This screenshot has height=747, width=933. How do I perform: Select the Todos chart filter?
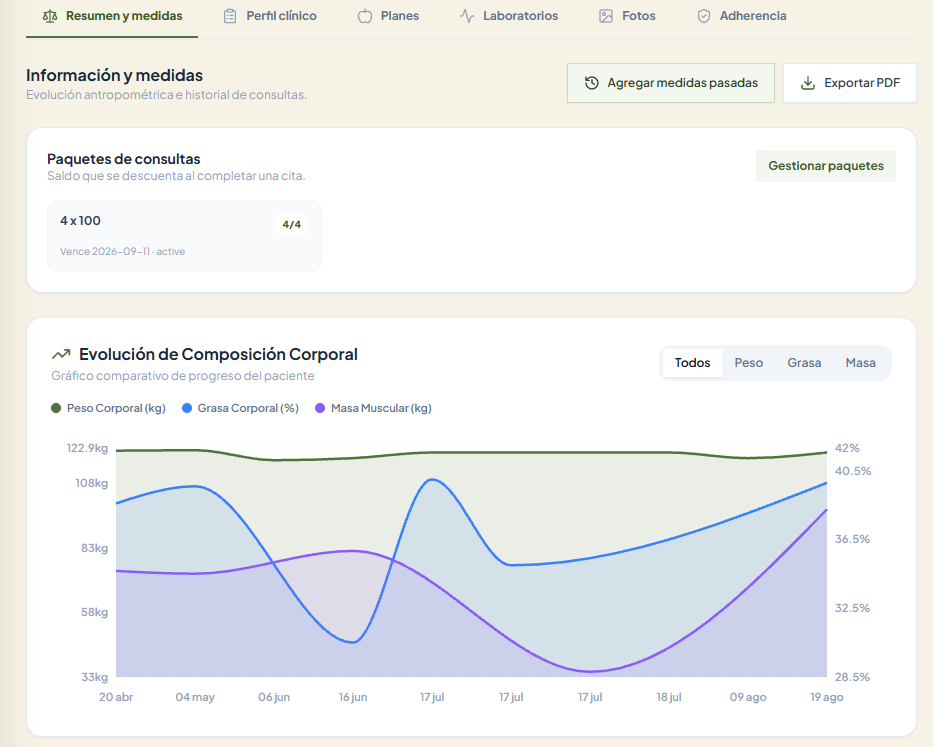[x=692, y=362]
